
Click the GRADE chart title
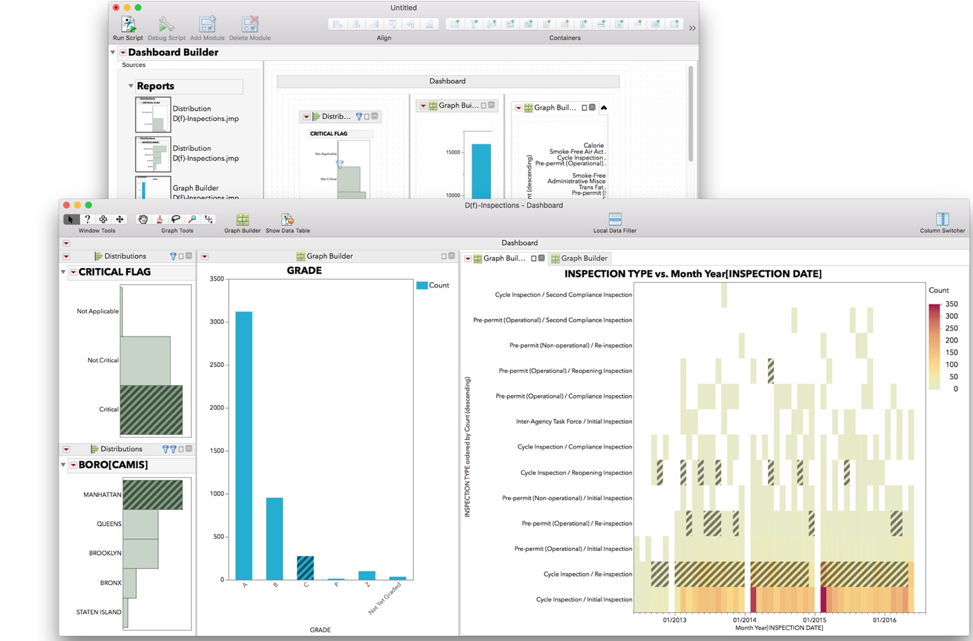[304, 271]
